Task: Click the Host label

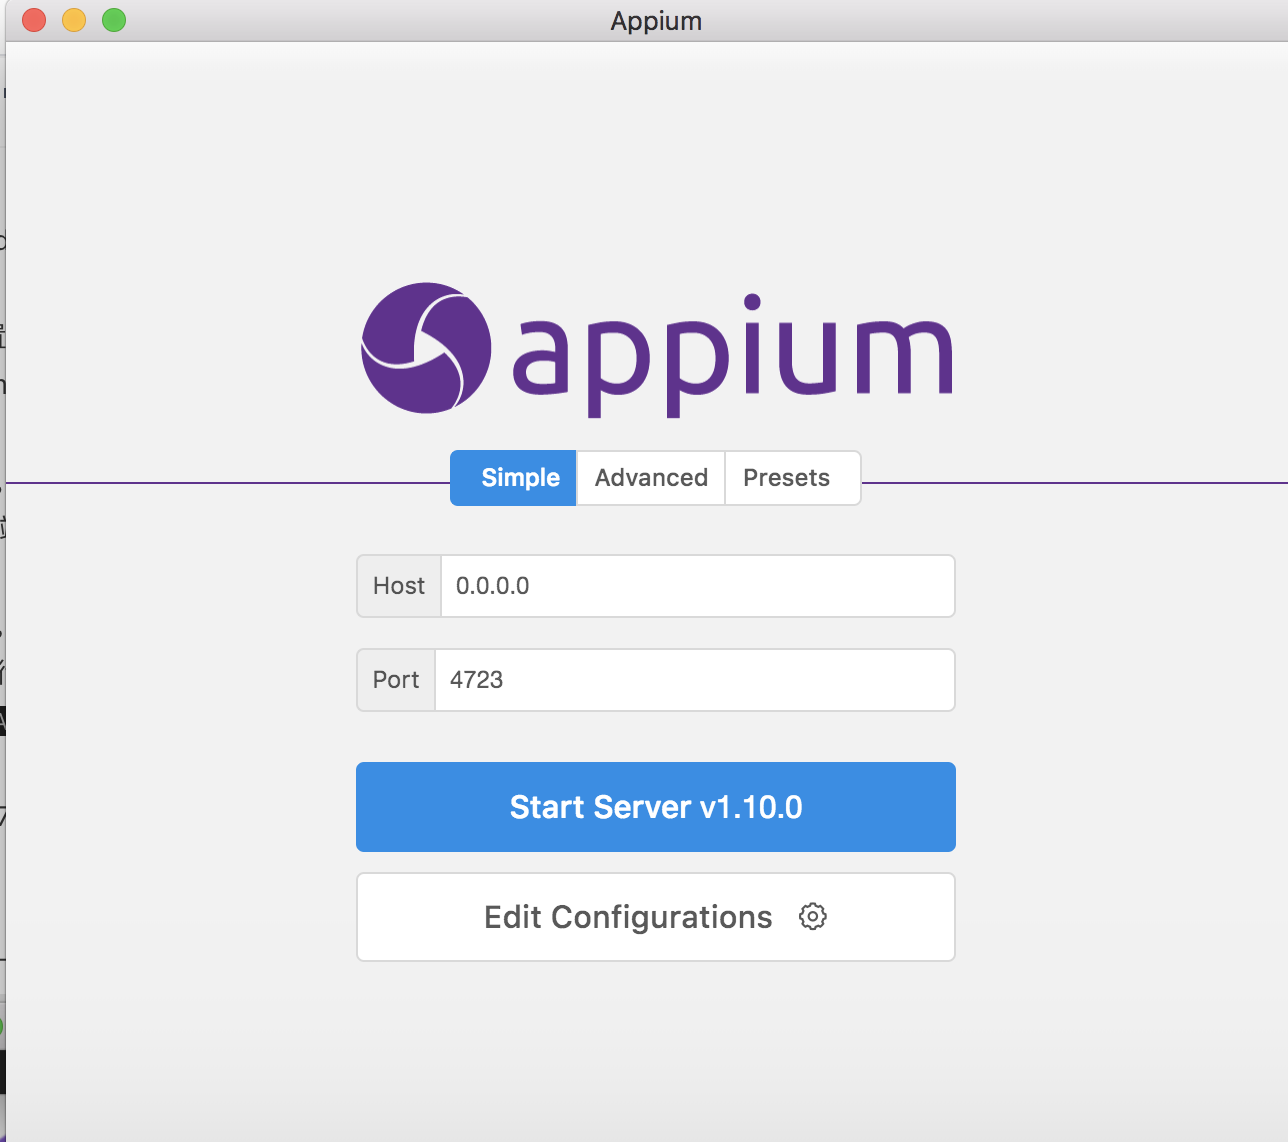Action: tap(399, 586)
